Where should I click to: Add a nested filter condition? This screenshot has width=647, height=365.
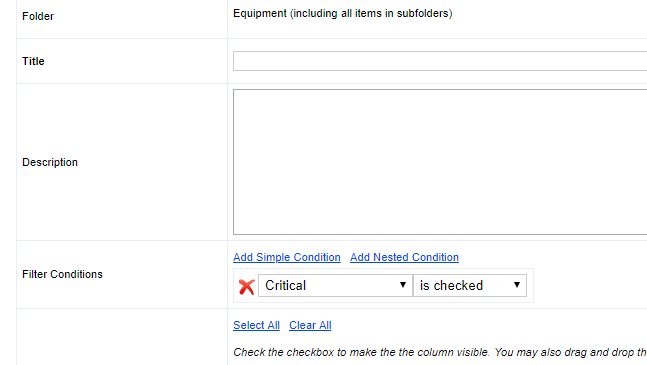coord(404,257)
